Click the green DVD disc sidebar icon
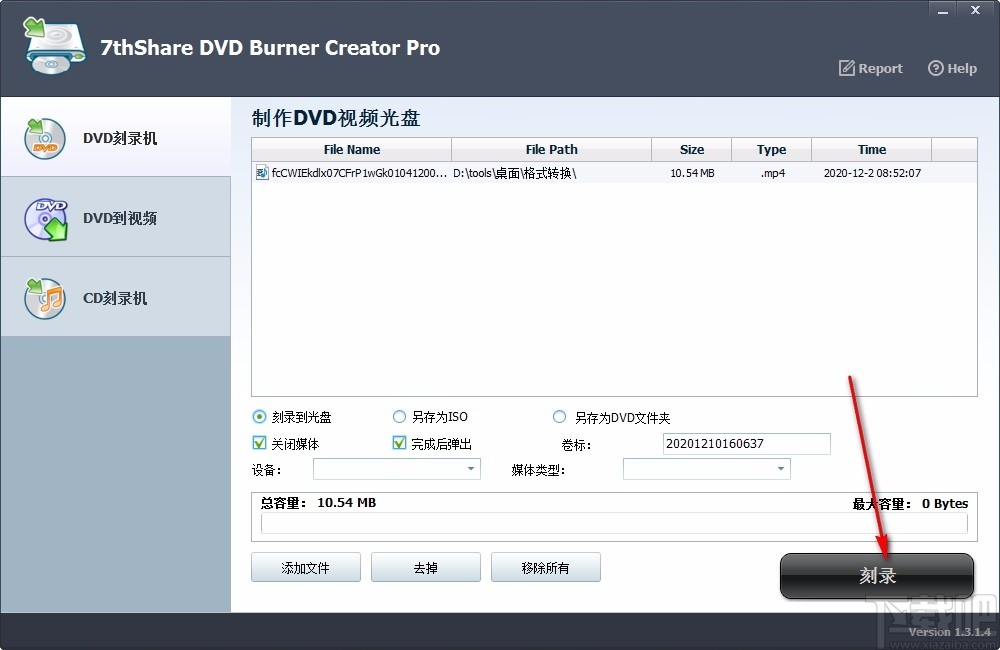1000x650 pixels. (x=44, y=218)
